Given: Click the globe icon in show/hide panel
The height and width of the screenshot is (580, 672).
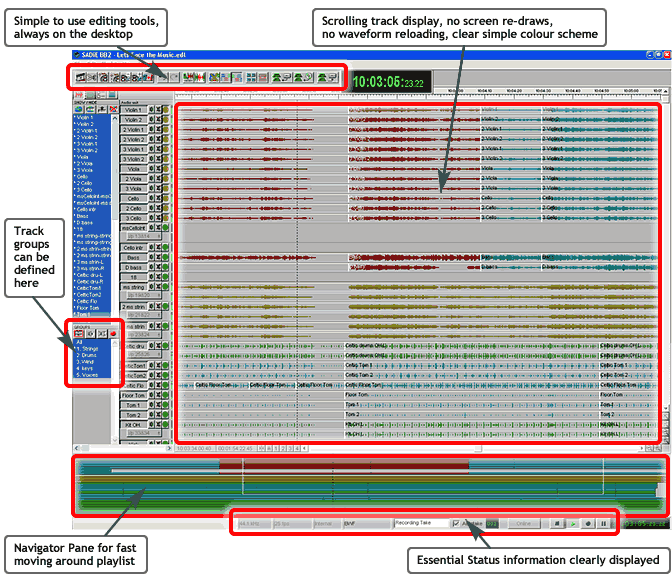Looking at the screenshot, I should tap(78, 109).
